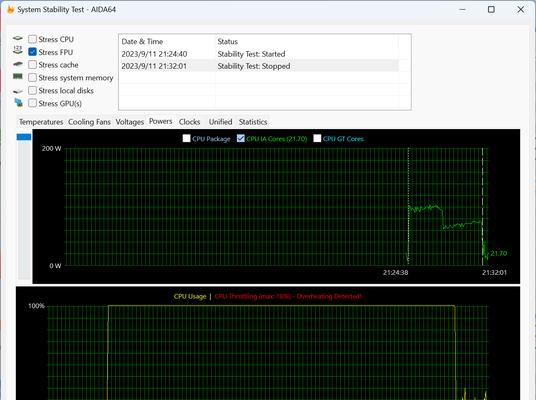Viewport: 536px width, 400px height.
Task: Click the blue graph slider handle
Action: point(24,137)
